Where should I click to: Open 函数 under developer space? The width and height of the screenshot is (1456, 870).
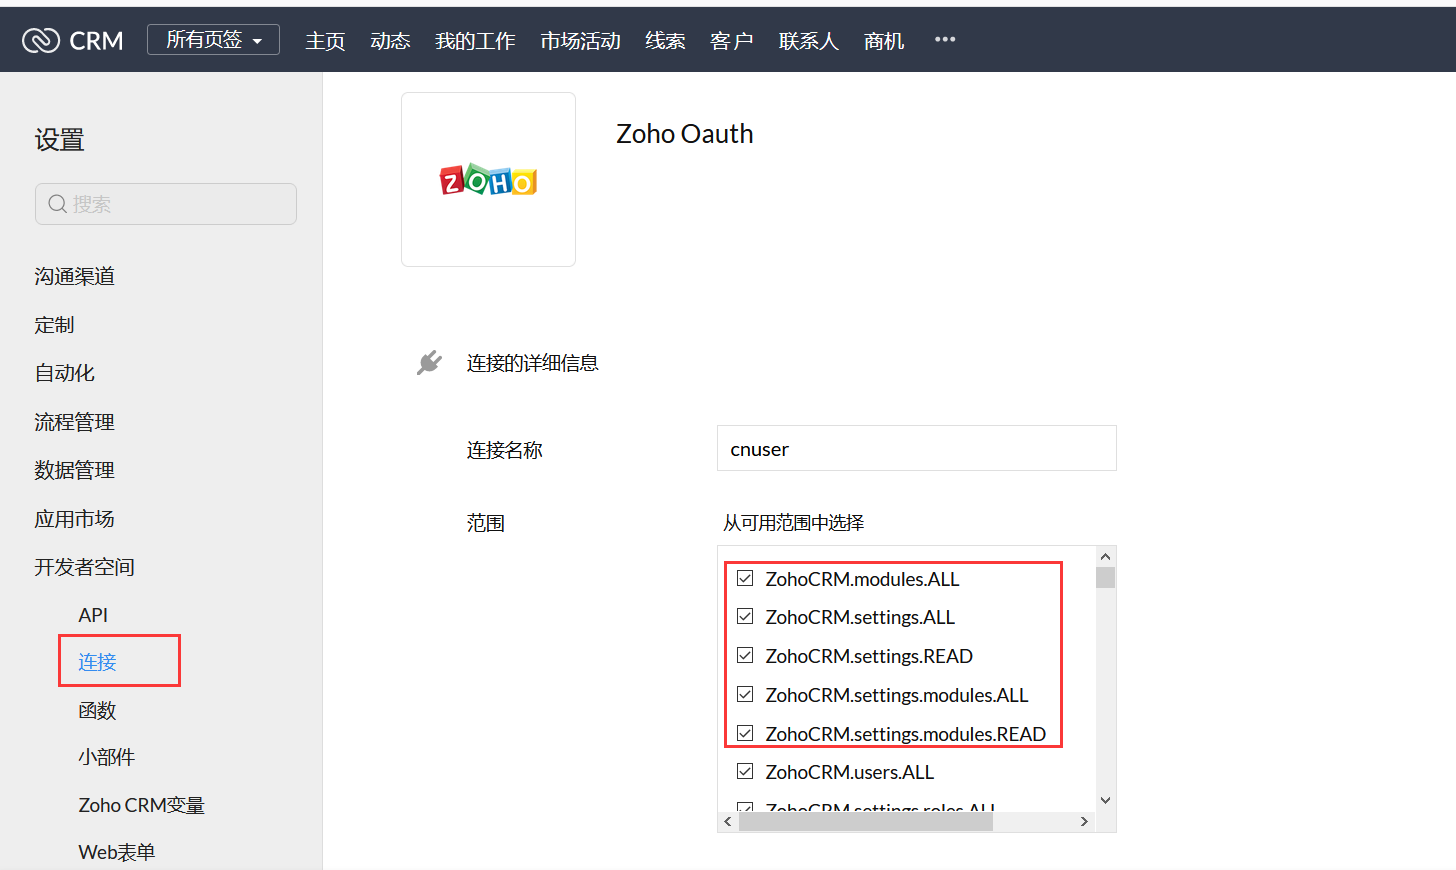(98, 710)
